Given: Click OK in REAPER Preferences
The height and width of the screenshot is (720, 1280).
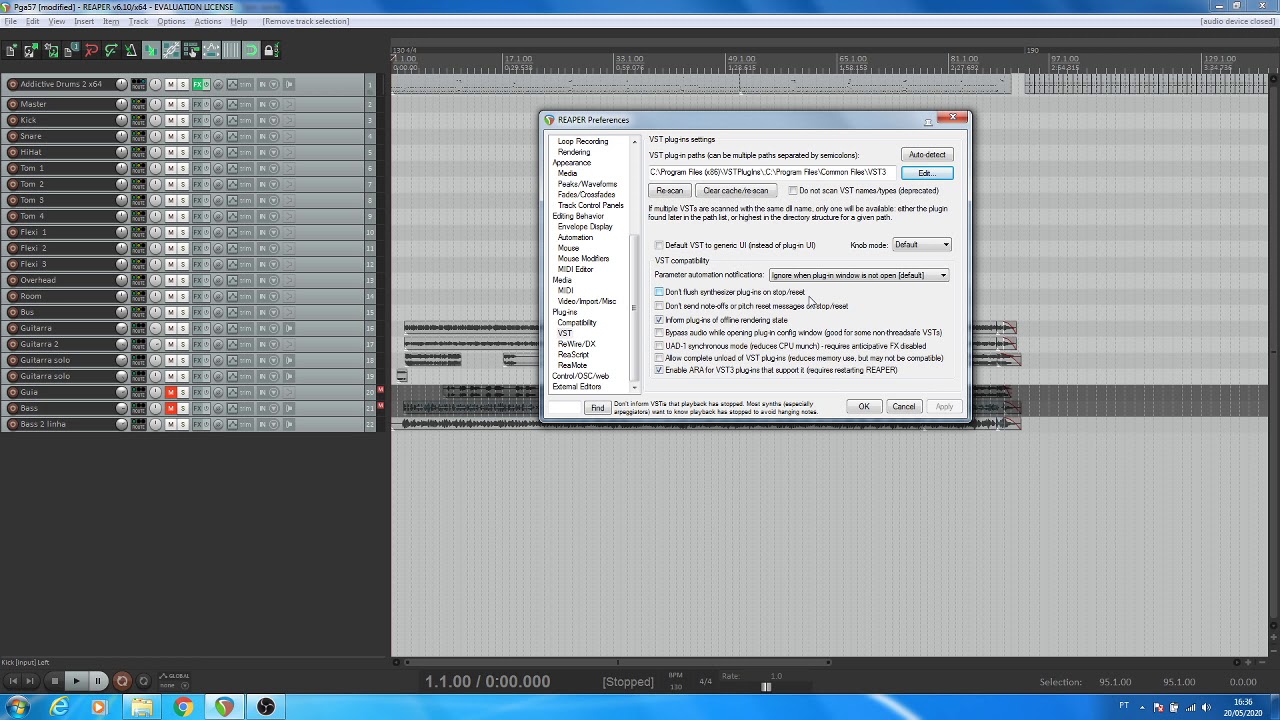Looking at the screenshot, I should 864,407.
